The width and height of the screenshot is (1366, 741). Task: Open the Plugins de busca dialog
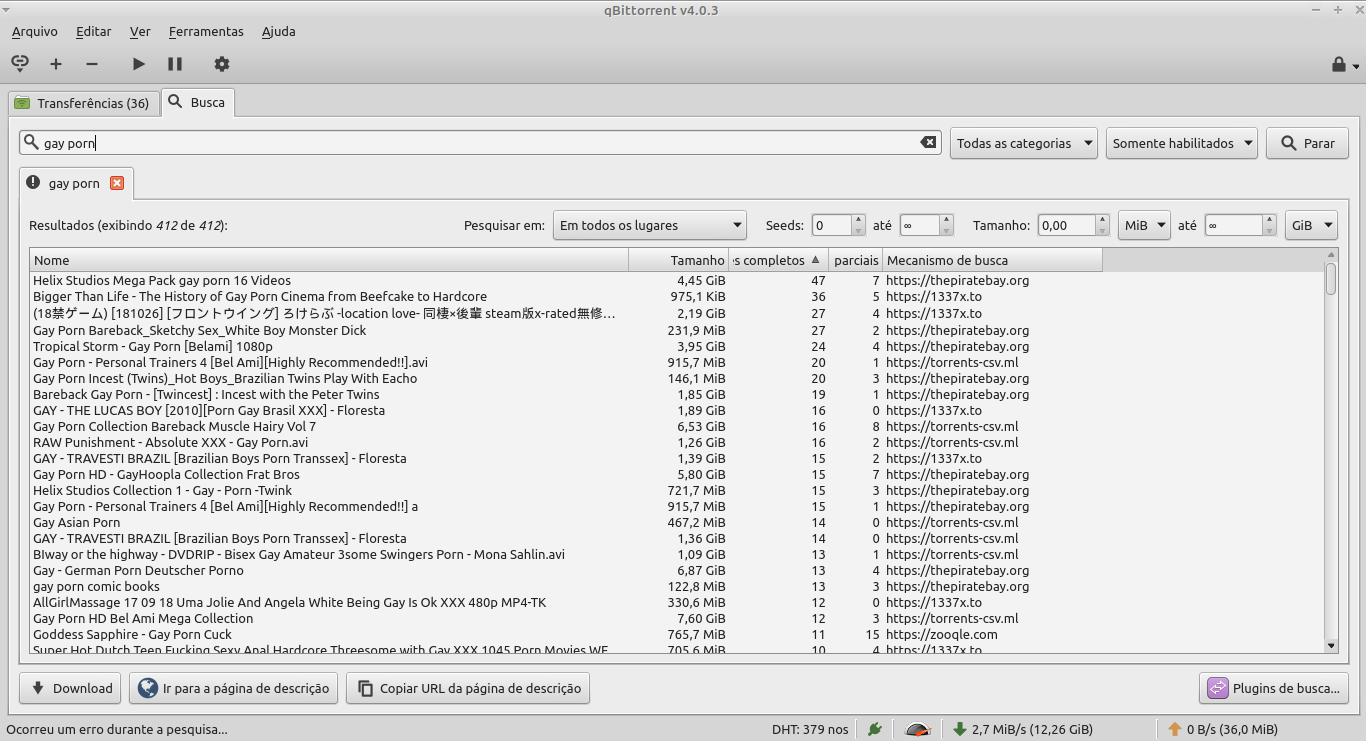(x=1272, y=688)
